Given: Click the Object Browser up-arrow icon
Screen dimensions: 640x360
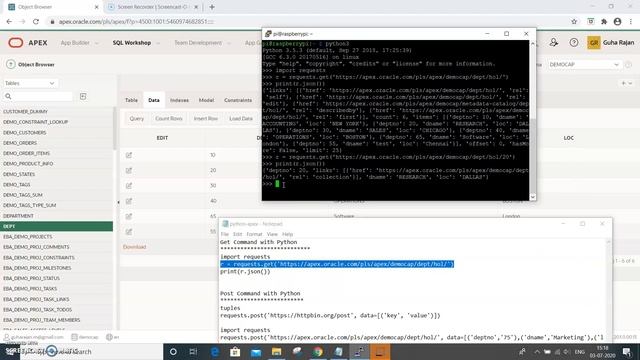Looking at the screenshot, I should tap(11, 64).
